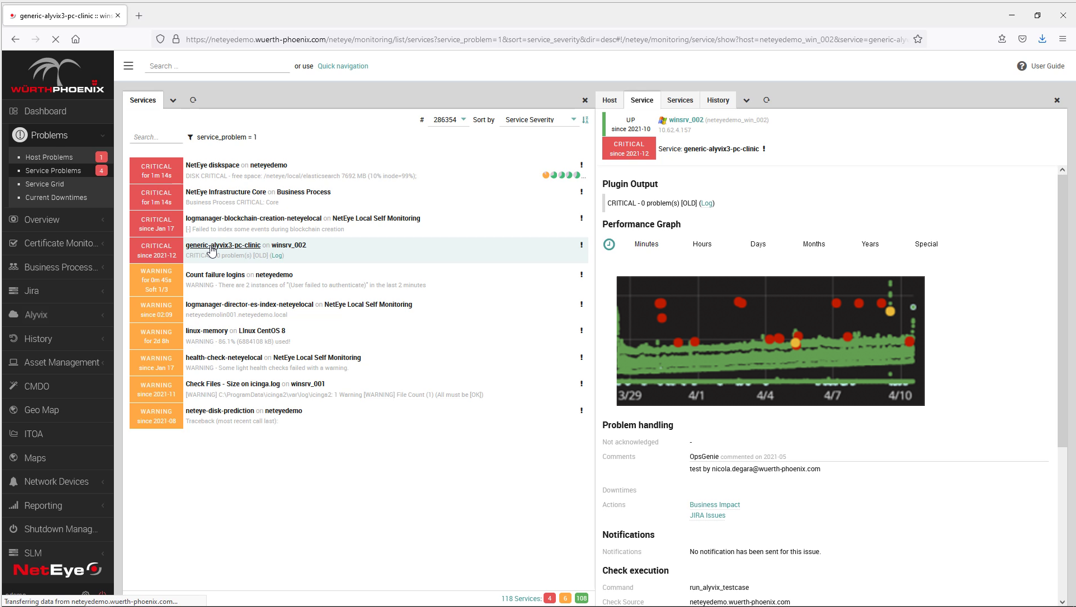The image size is (1076, 607).
Task: Open Network Devices in the sidebar
Action: 56,481
